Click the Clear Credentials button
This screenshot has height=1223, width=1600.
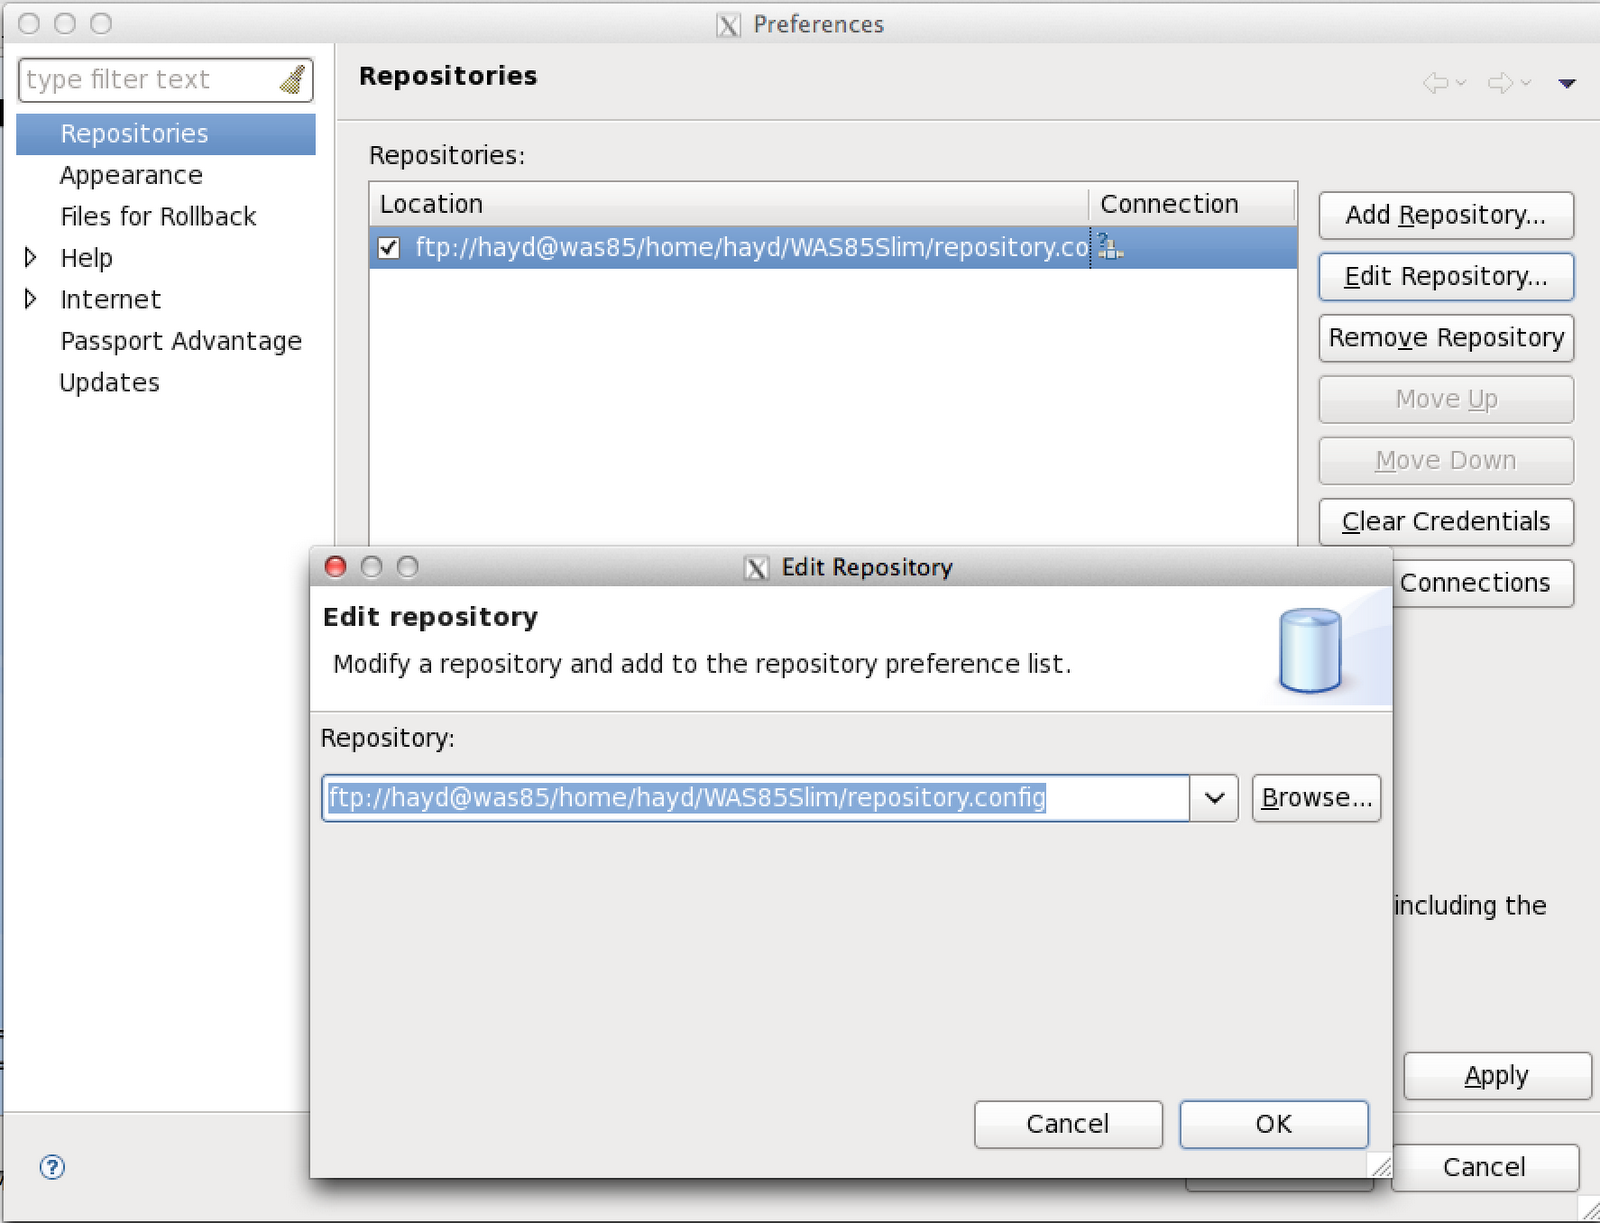click(1446, 521)
